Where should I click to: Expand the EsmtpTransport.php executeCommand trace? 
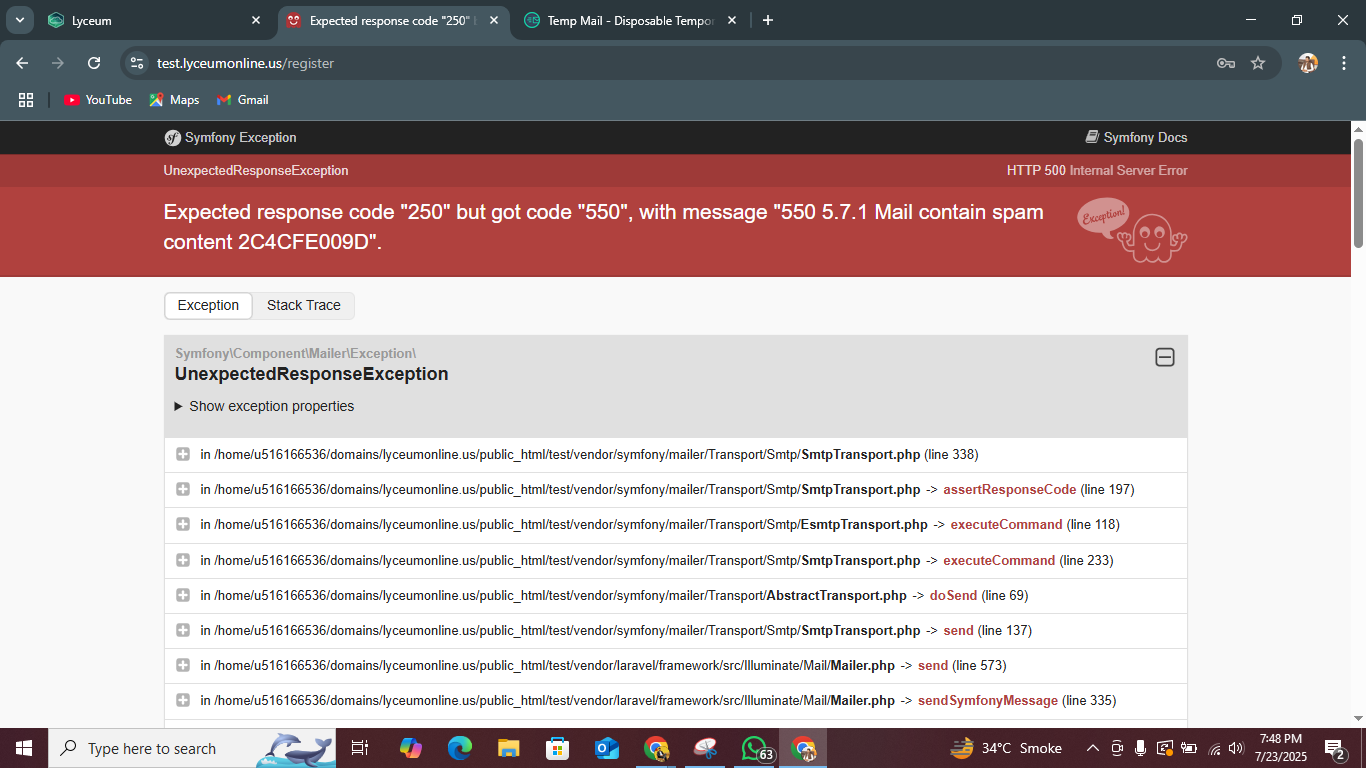tap(183, 525)
